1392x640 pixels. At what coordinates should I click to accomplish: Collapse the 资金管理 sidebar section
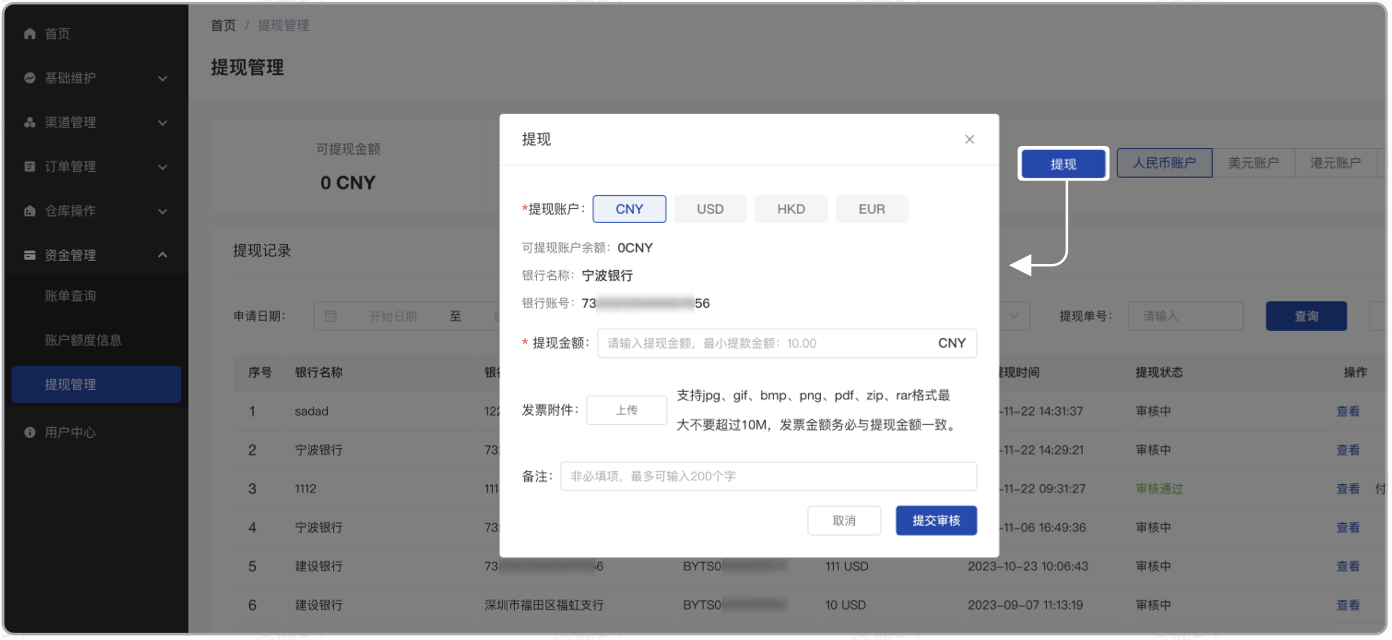tap(163, 254)
